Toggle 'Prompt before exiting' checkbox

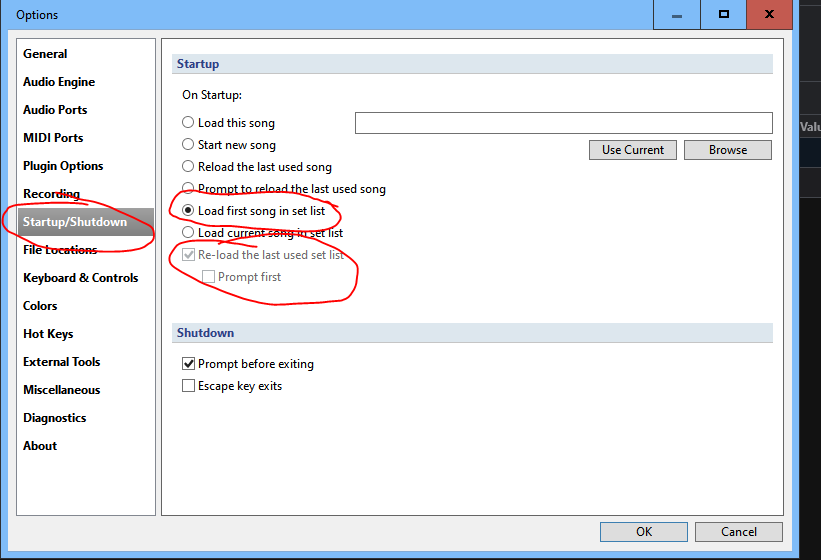188,364
